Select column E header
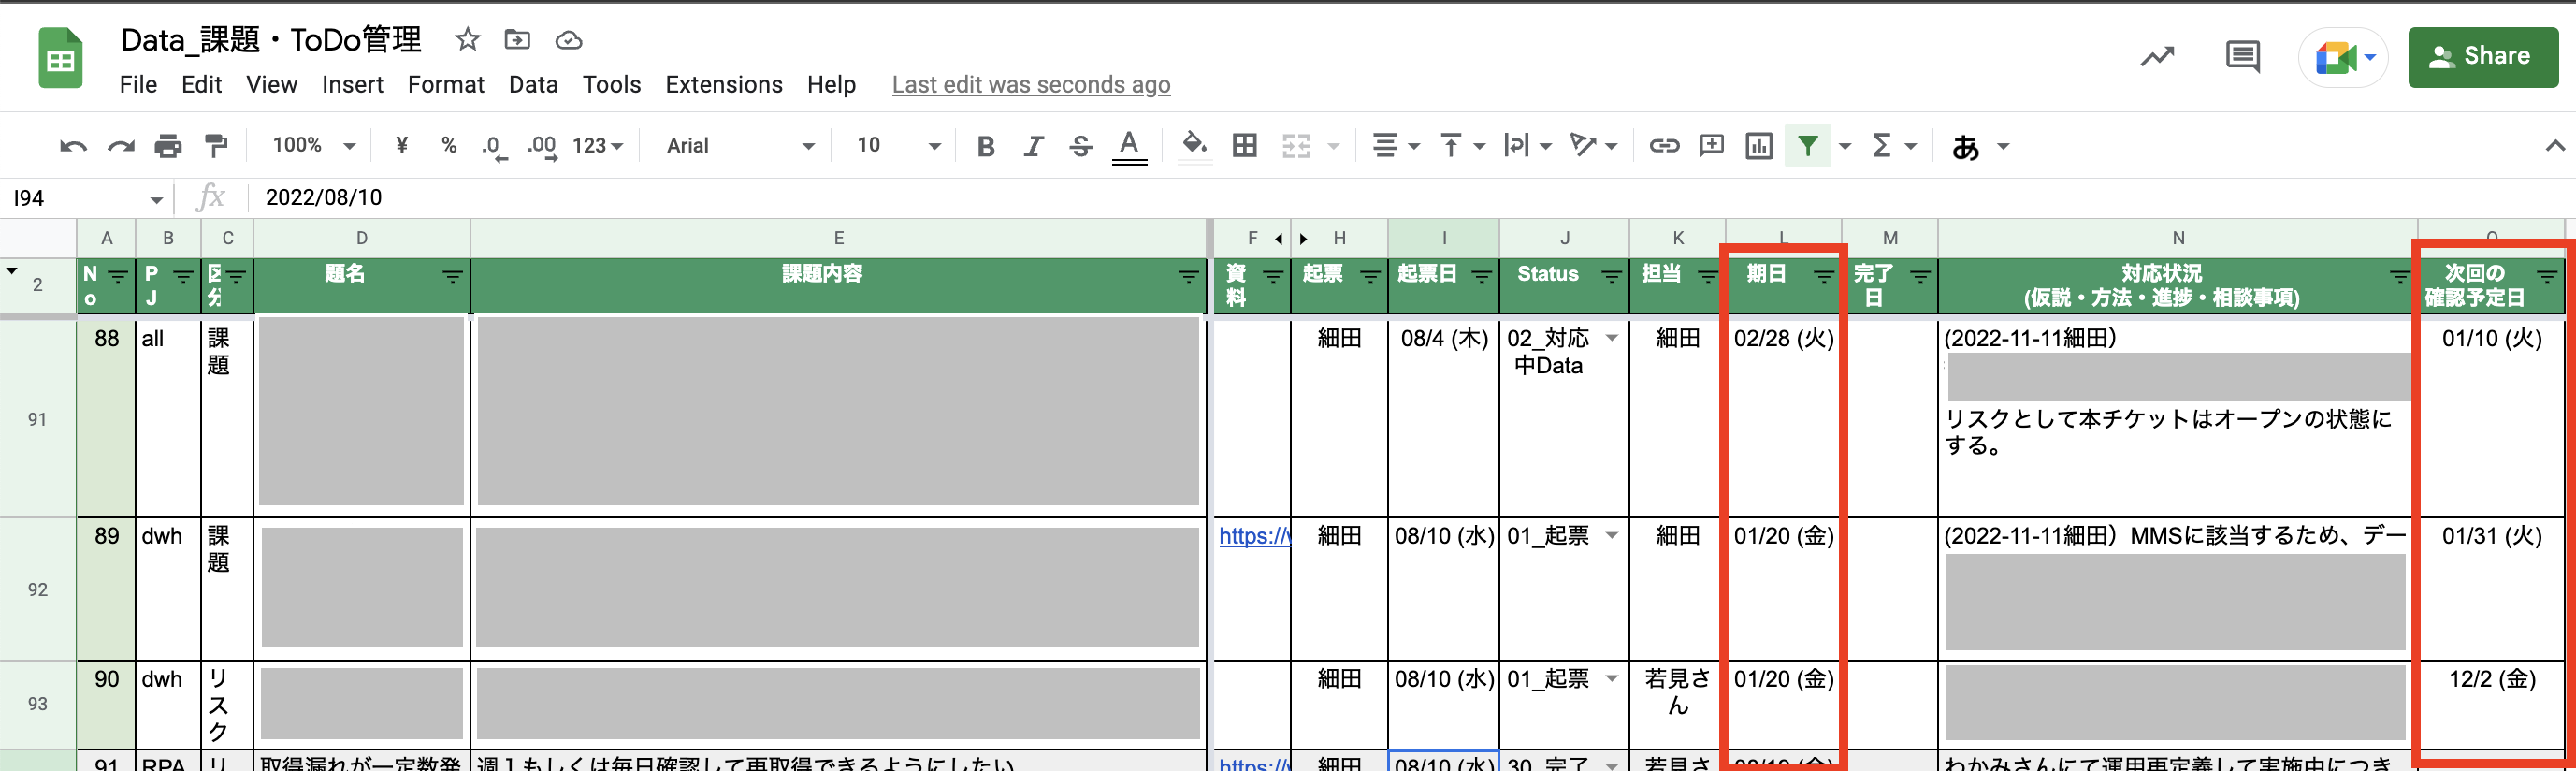Screen dimensions: 2576x771 pyautogui.click(x=838, y=238)
